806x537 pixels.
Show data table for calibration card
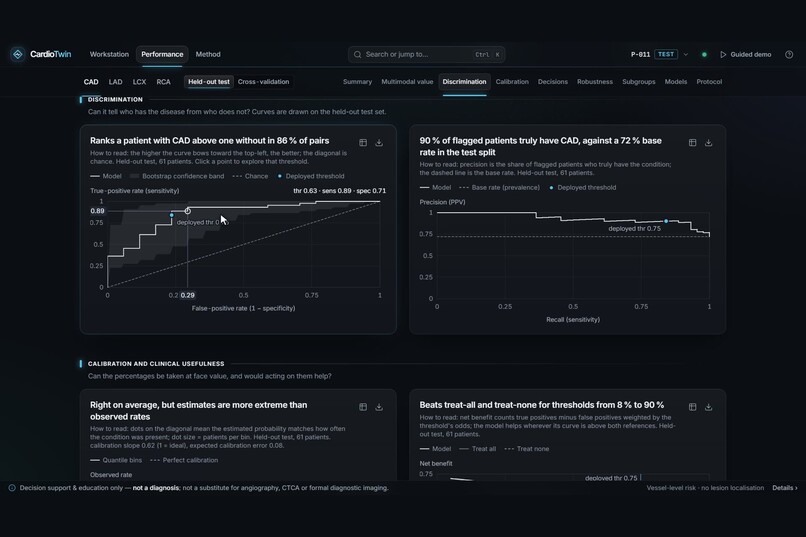click(x=363, y=407)
